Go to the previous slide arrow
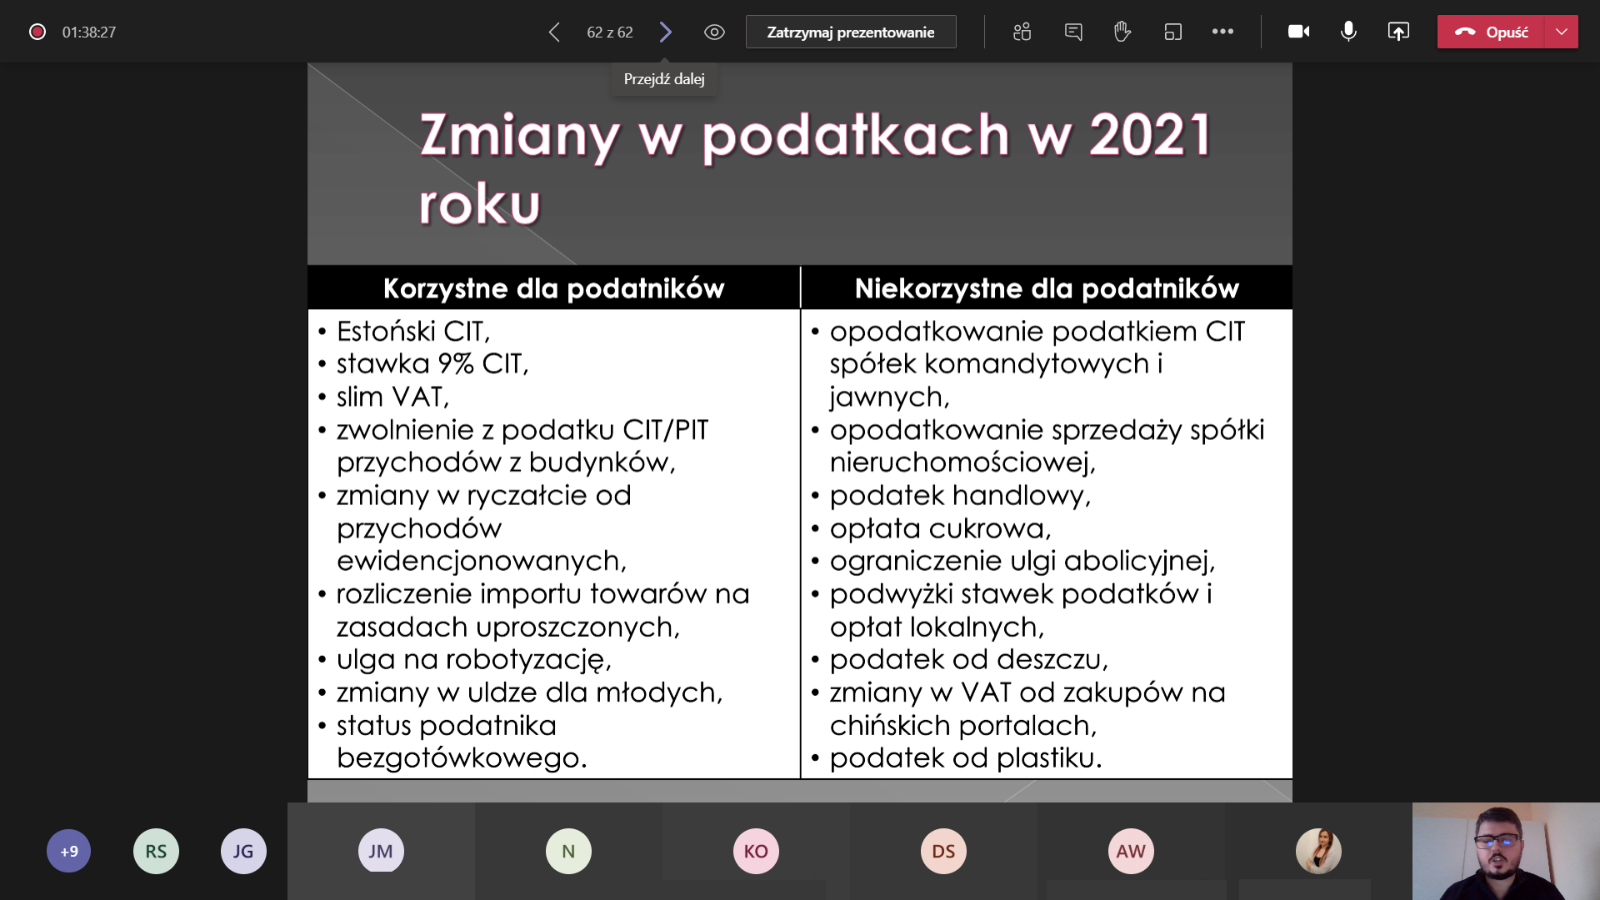The image size is (1600, 900). [554, 32]
